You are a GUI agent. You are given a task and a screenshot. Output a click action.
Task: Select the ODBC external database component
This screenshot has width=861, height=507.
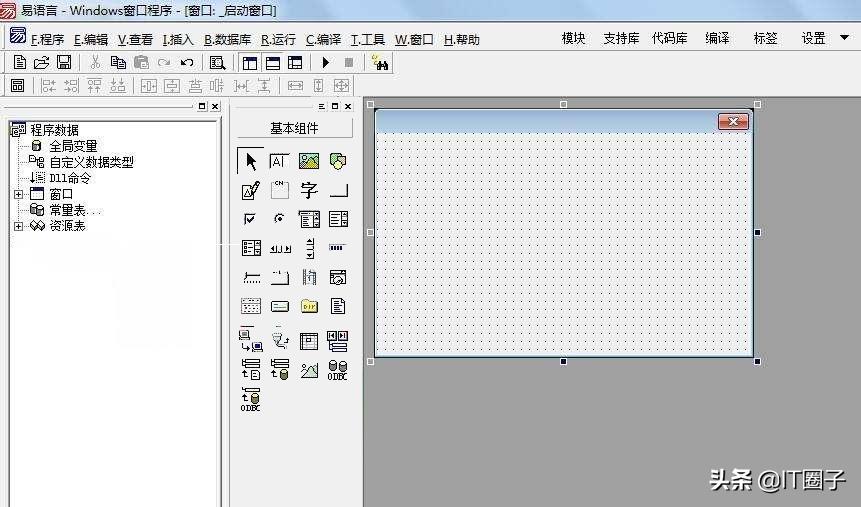pyautogui.click(x=338, y=370)
